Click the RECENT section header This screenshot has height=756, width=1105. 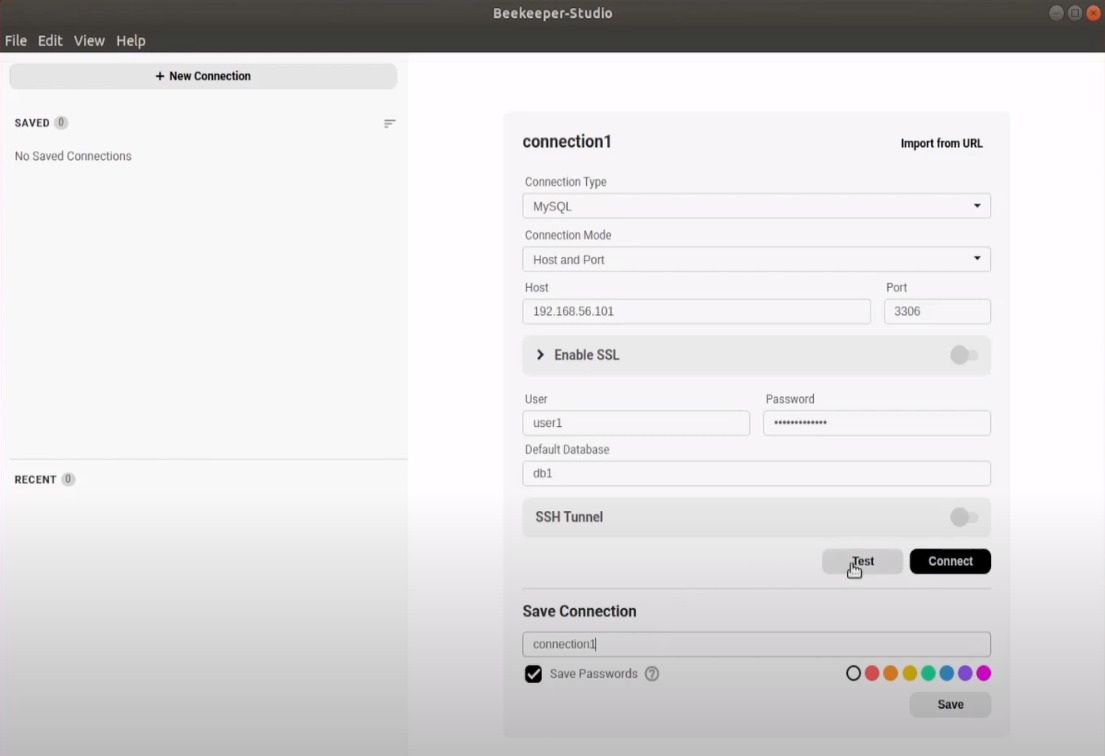(35, 480)
